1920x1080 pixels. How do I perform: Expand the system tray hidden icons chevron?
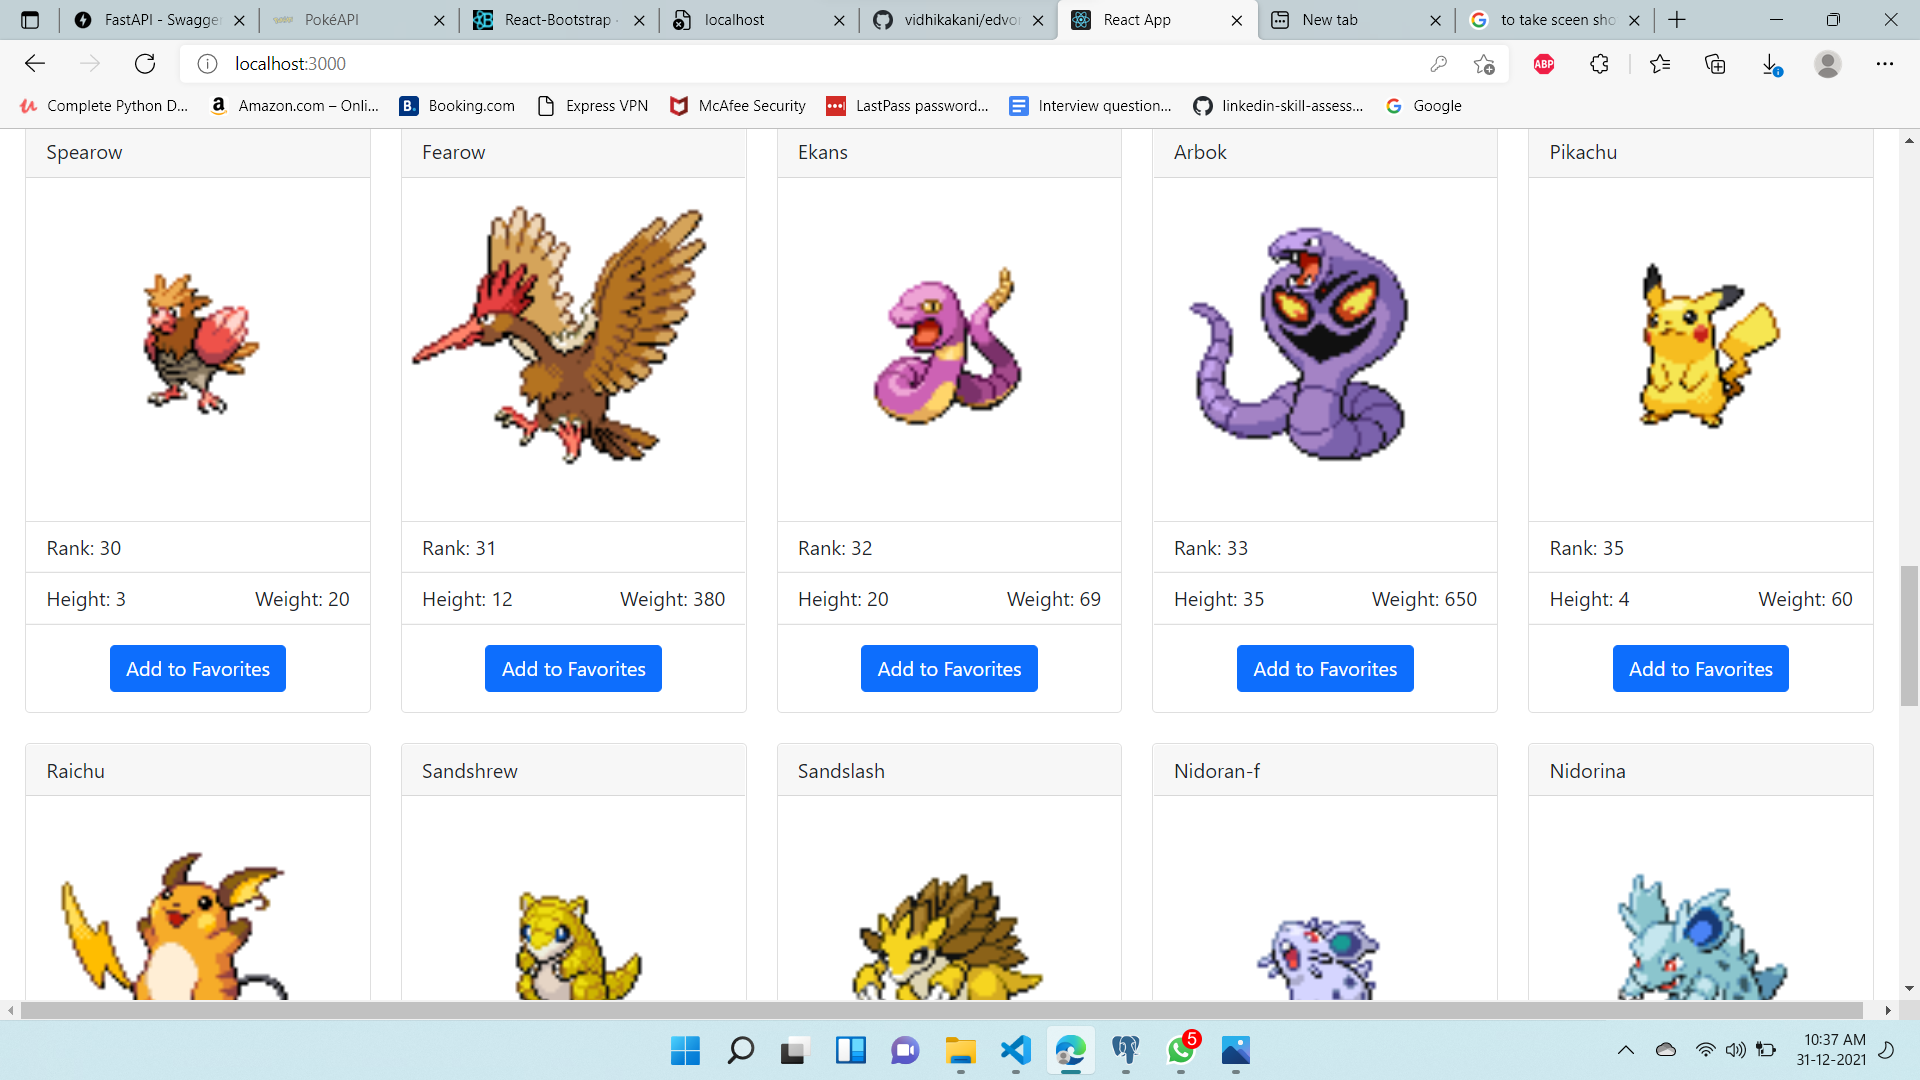[x=1625, y=1050]
